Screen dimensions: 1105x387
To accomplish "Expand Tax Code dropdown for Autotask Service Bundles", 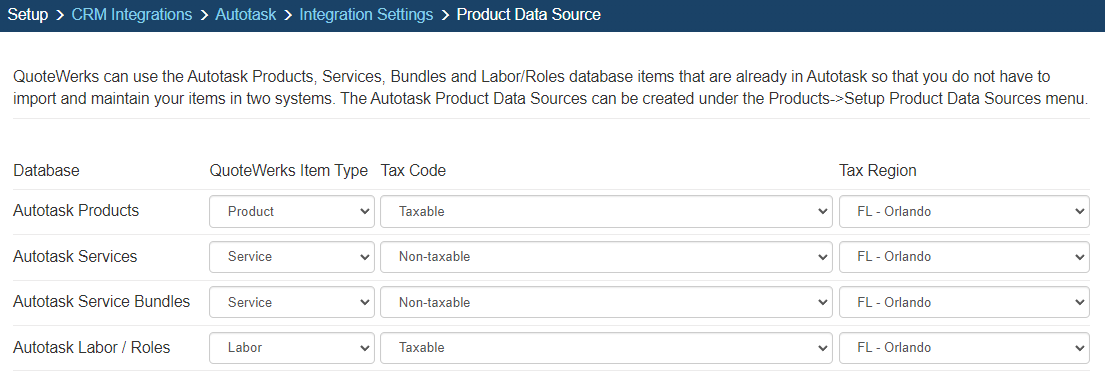I will point(606,302).
